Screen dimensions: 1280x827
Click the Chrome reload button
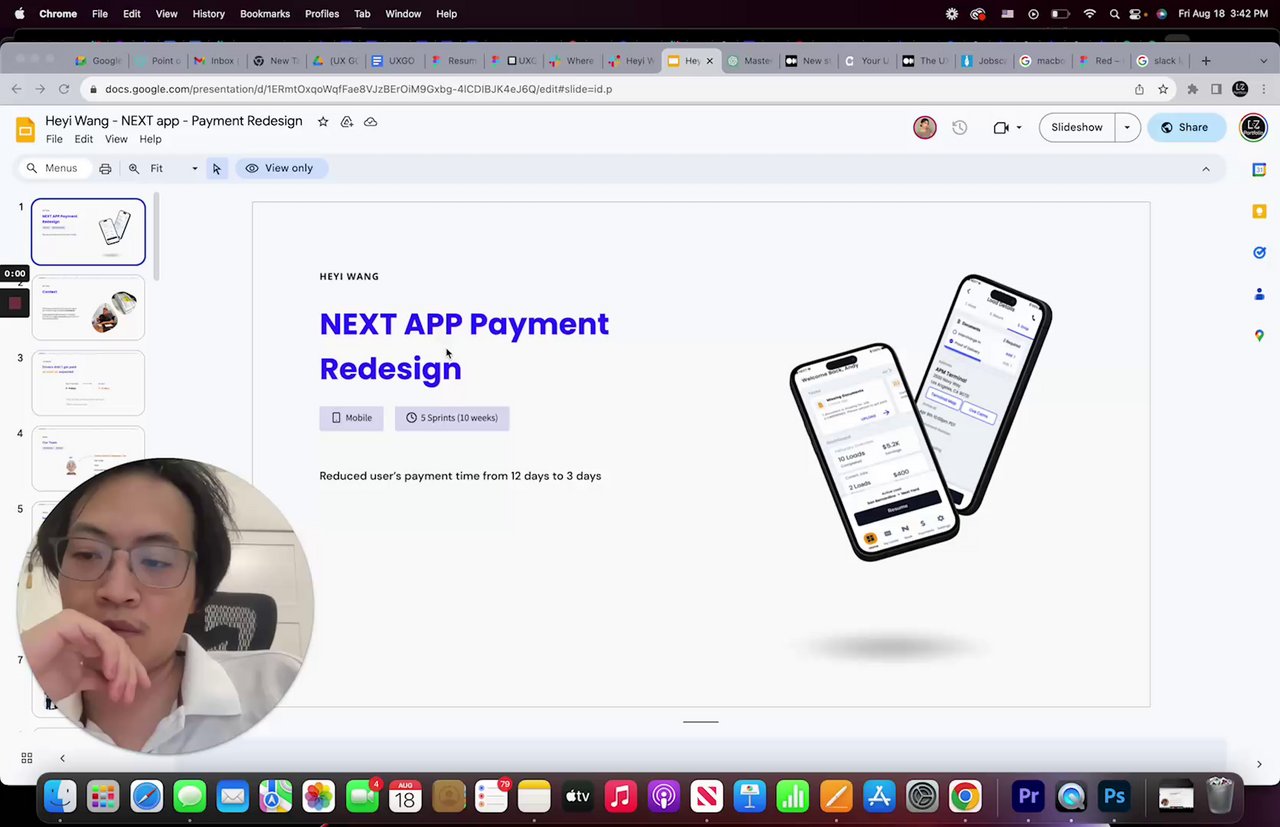(x=64, y=89)
